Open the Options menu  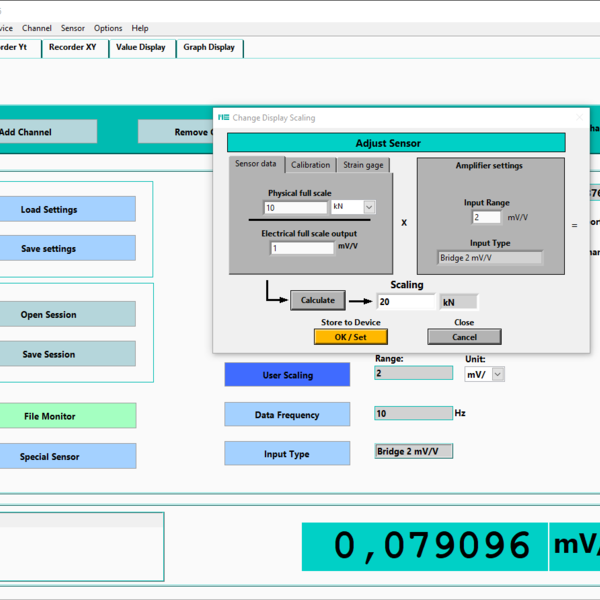coord(108,28)
